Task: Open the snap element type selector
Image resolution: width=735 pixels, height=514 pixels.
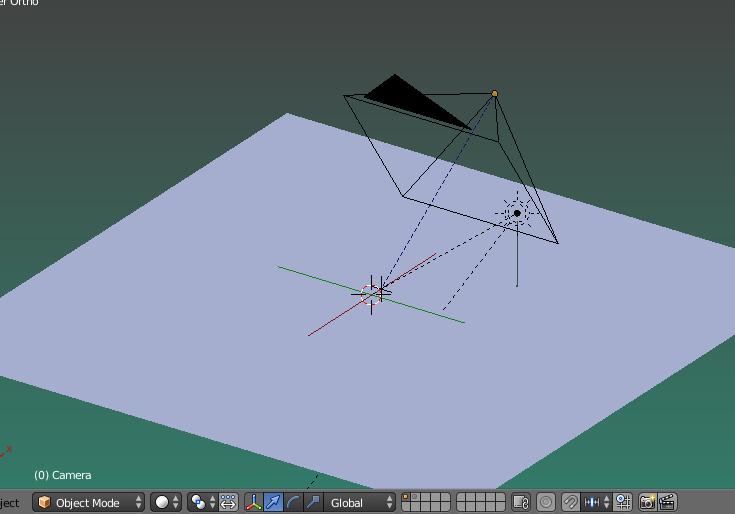Action: [x=596, y=502]
